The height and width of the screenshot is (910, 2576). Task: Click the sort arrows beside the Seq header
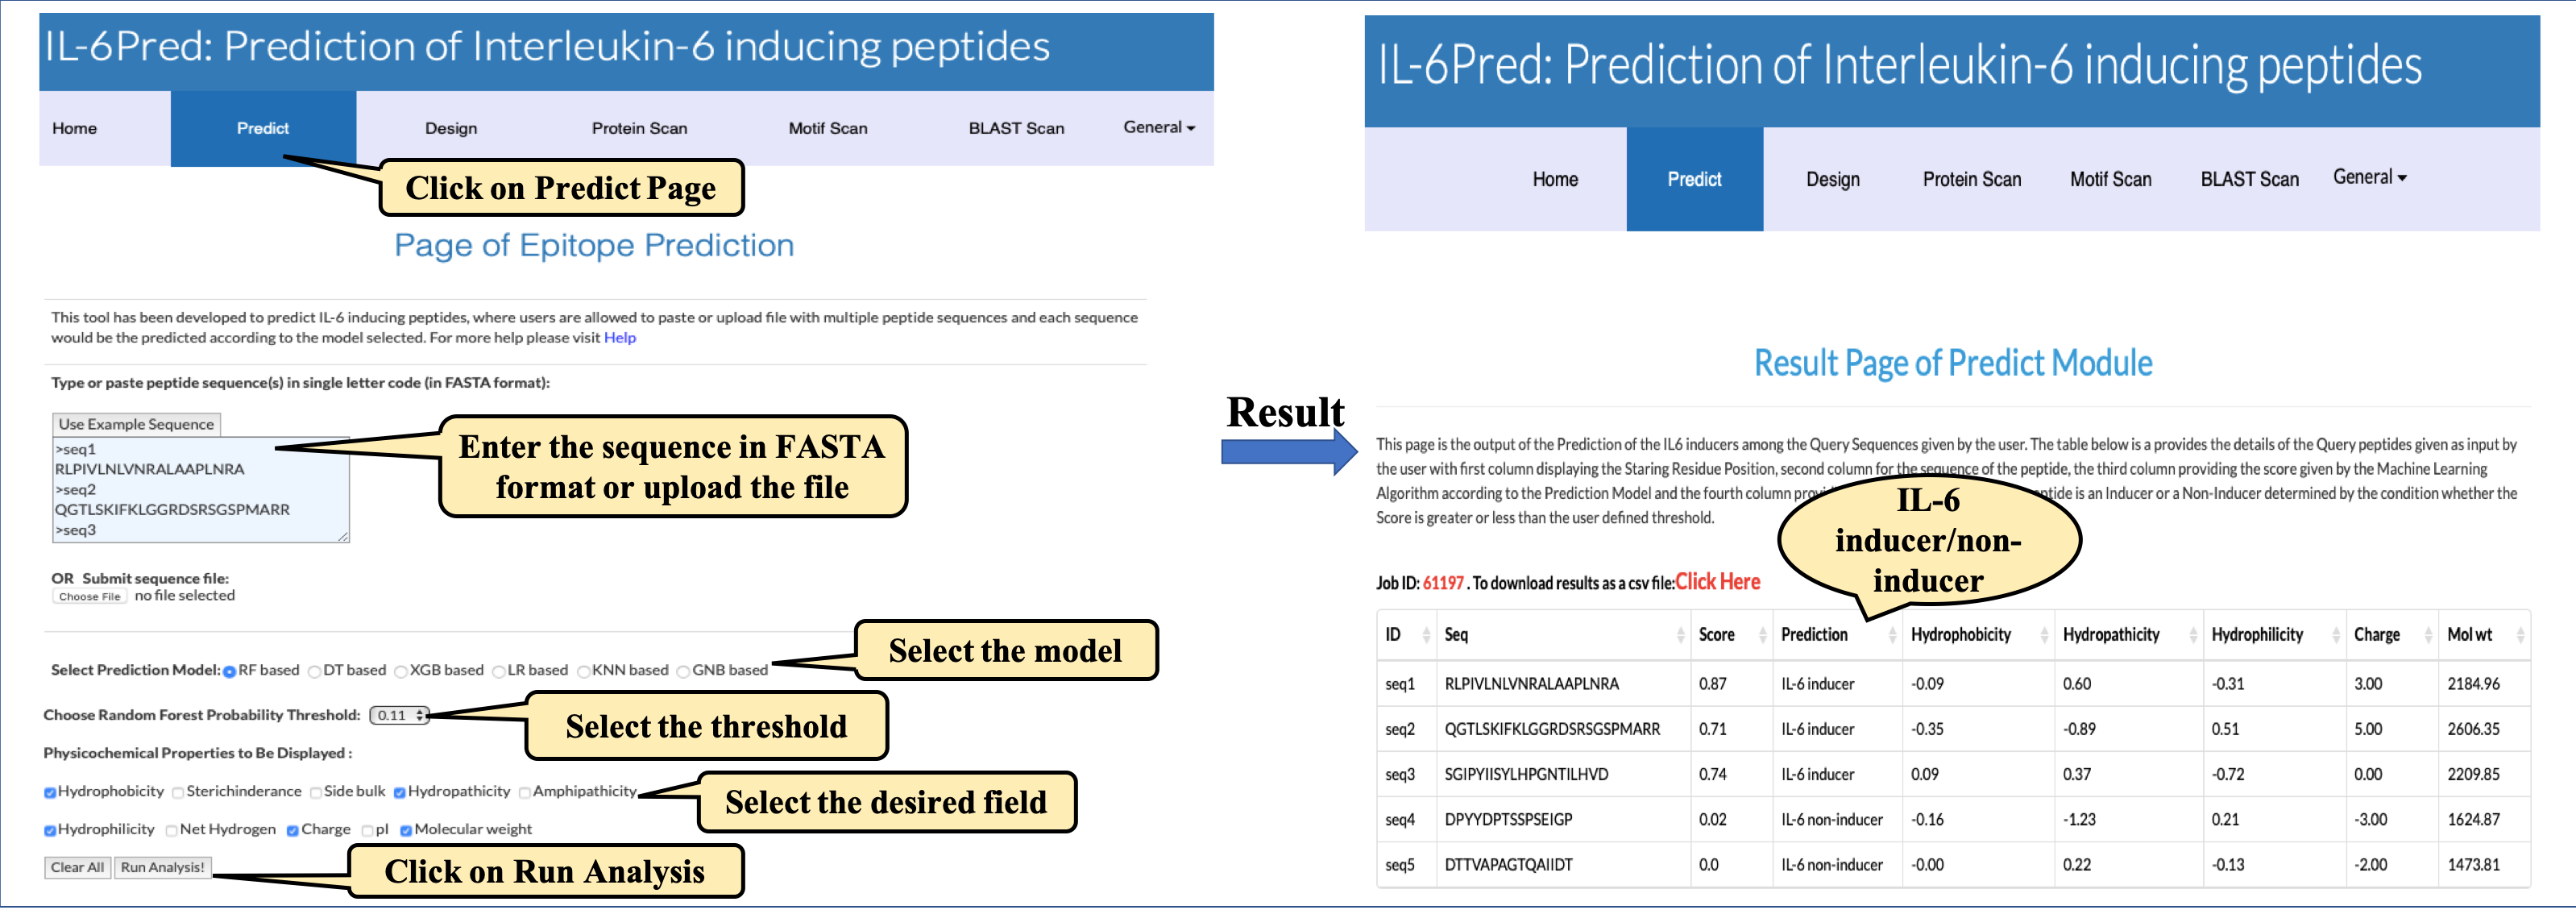coord(1680,635)
